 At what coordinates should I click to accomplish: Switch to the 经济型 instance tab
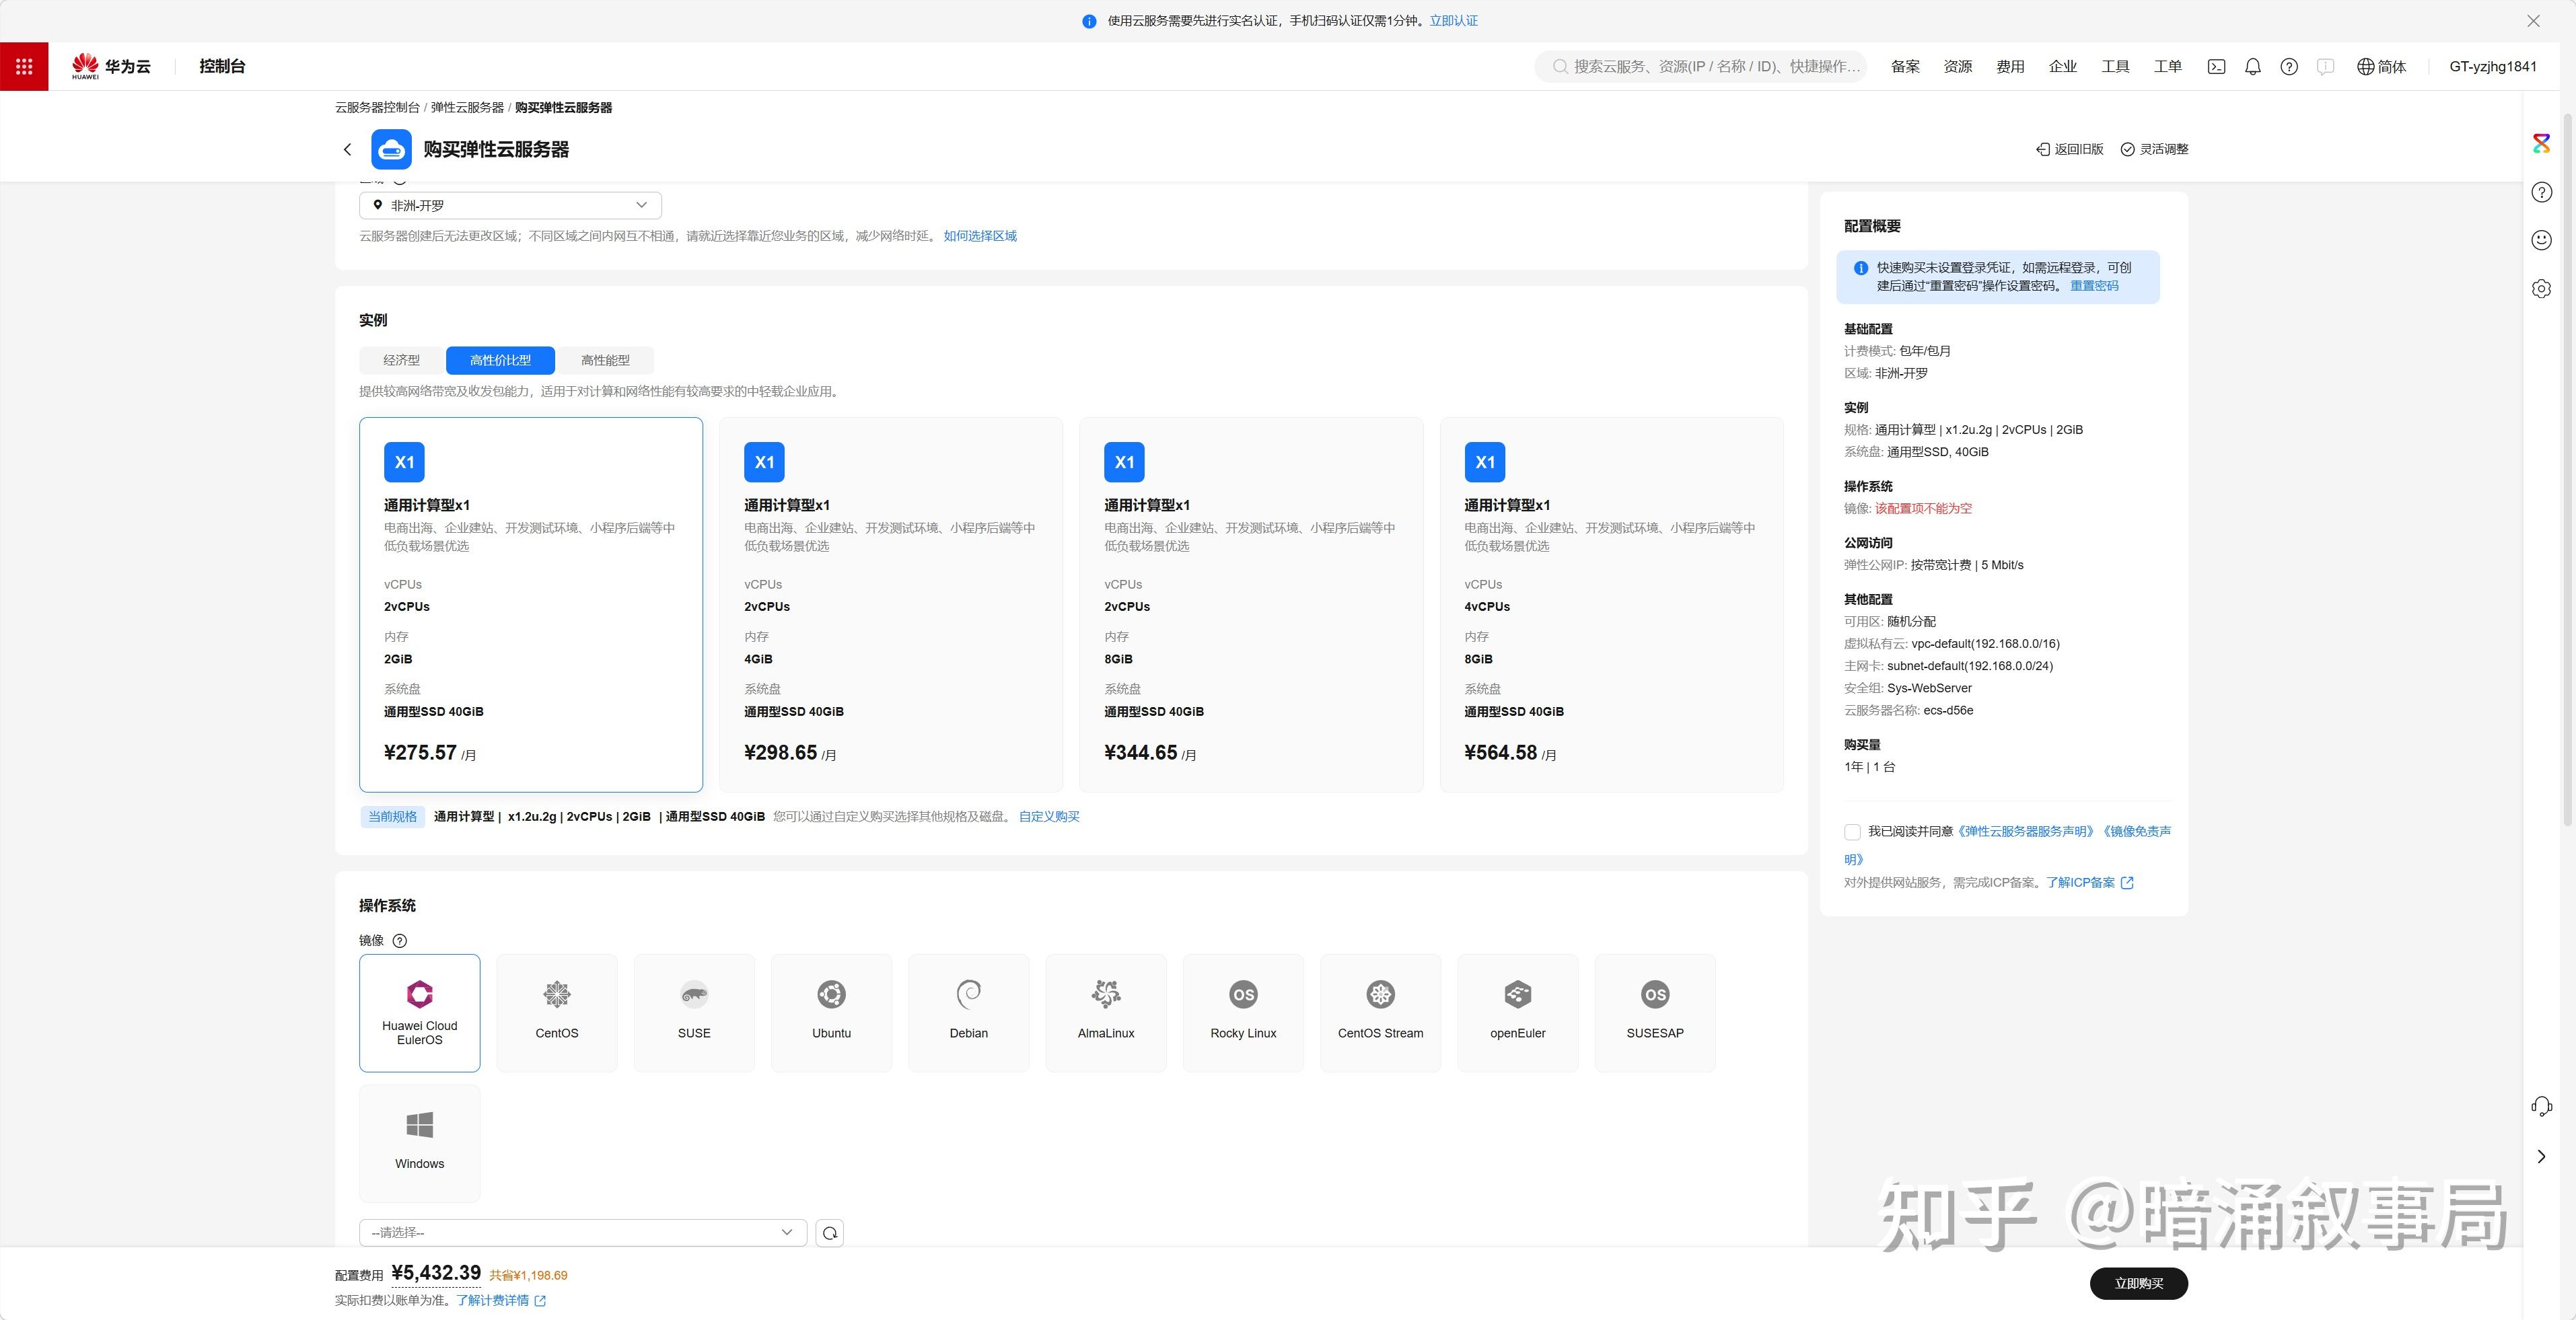401,360
